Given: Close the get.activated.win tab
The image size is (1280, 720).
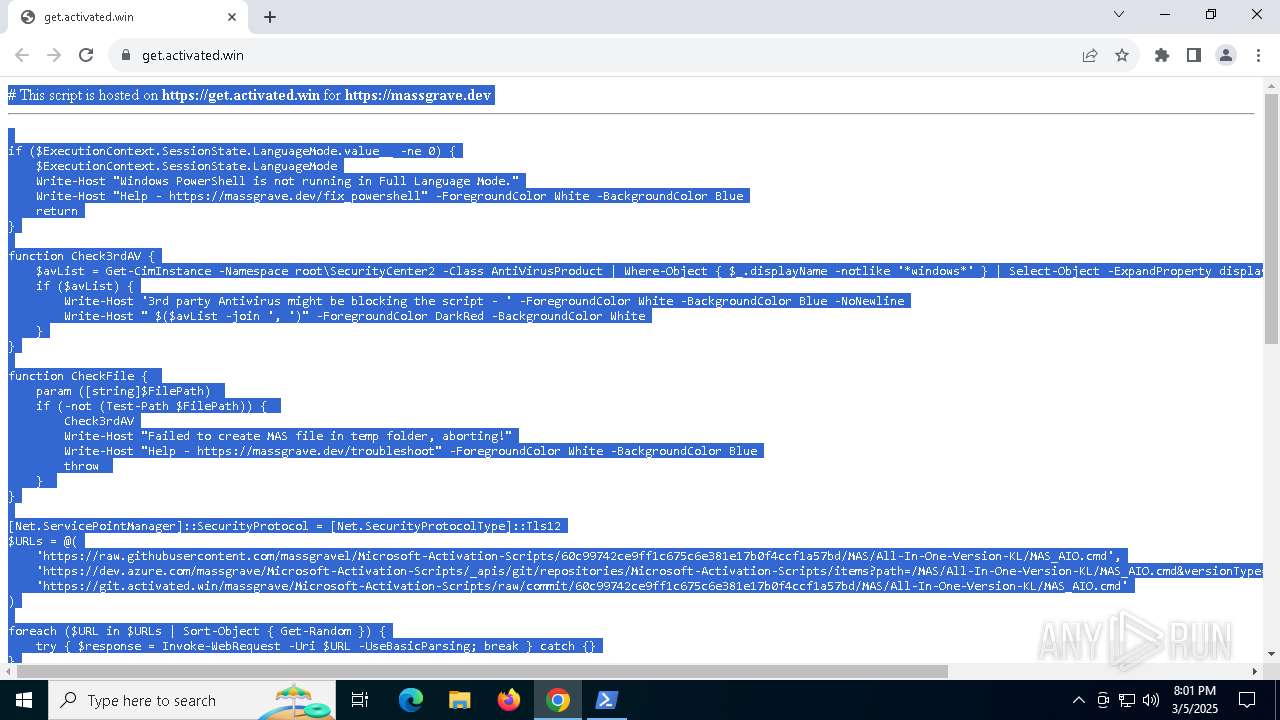Looking at the screenshot, I should (232, 16).
